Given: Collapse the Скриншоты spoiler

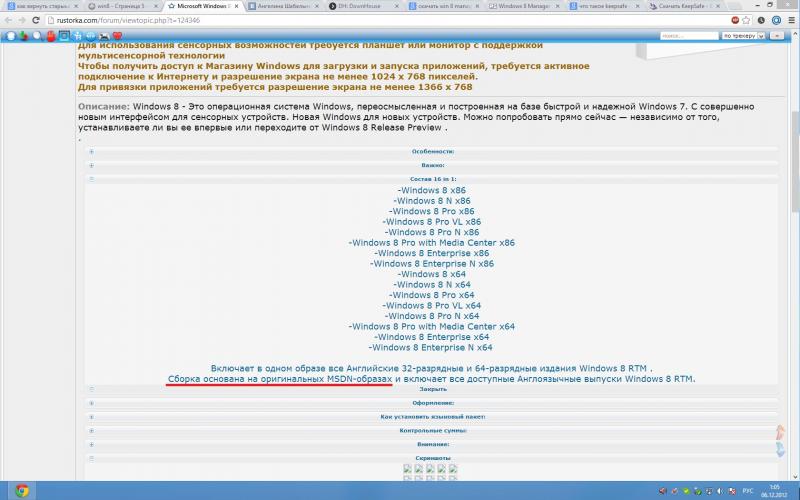Looking at the screenshot, I should tap(432, 458).
